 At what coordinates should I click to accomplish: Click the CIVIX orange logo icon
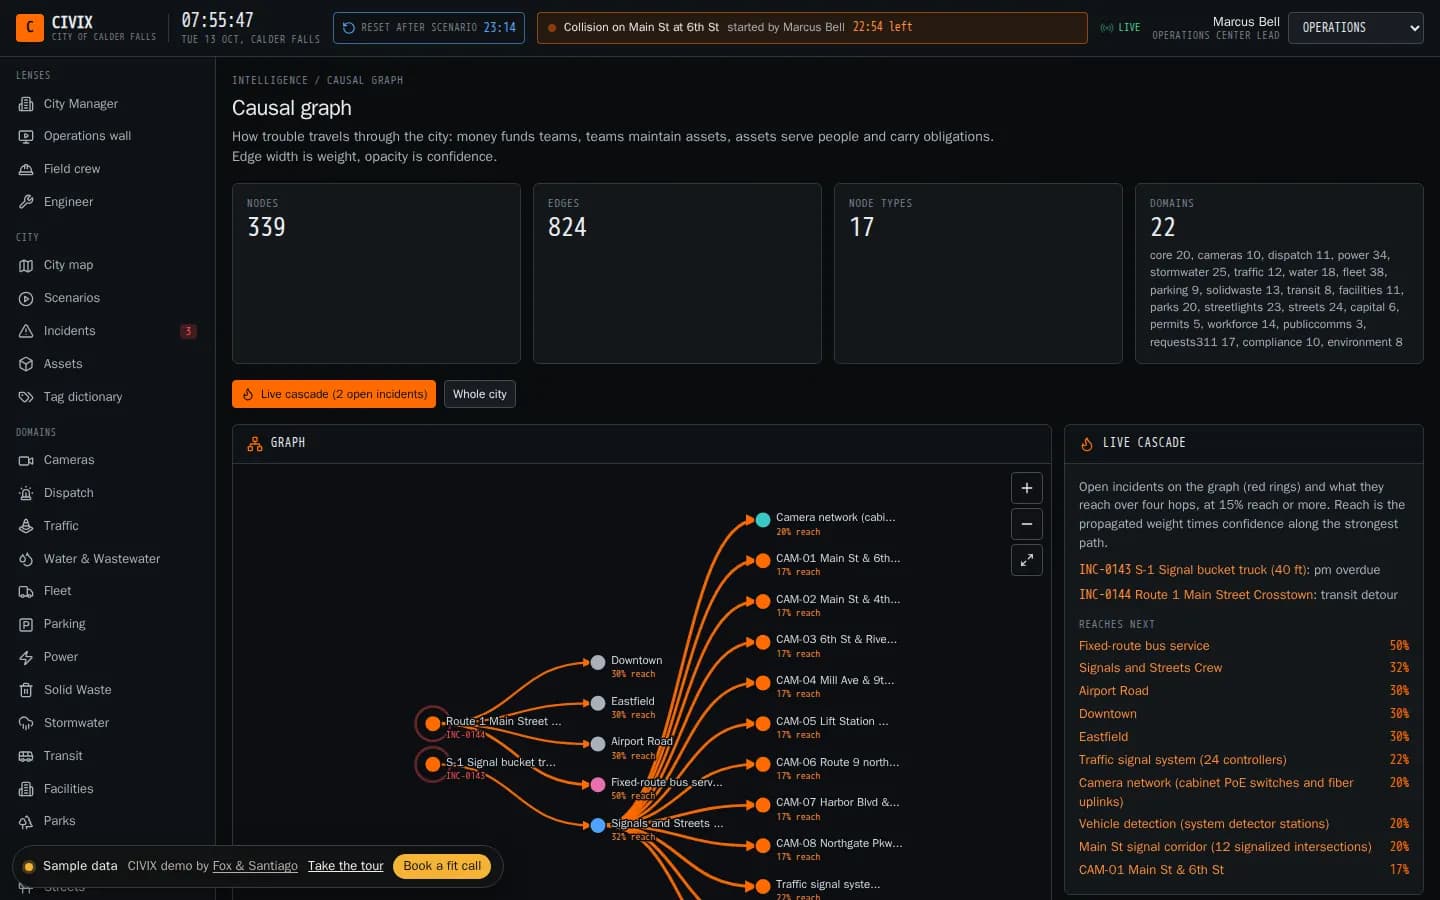tap(30, 27)
